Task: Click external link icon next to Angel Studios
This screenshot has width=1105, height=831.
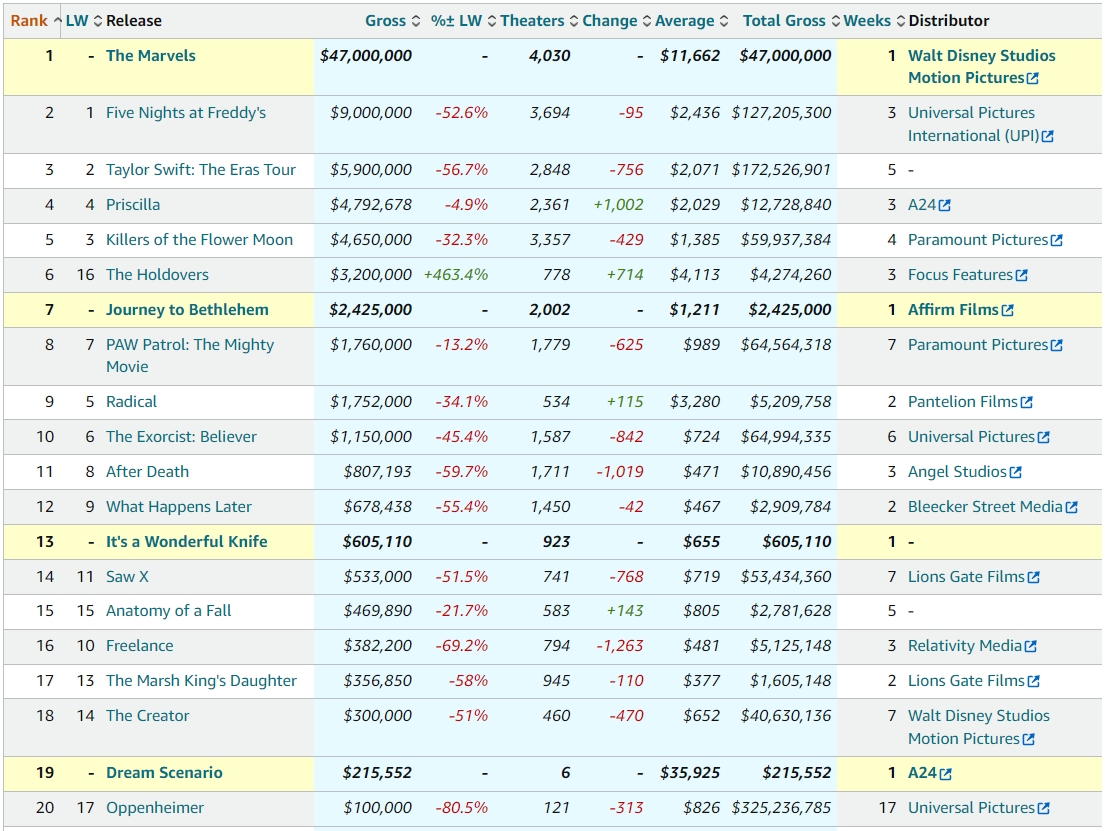Action: (1015, 472)
